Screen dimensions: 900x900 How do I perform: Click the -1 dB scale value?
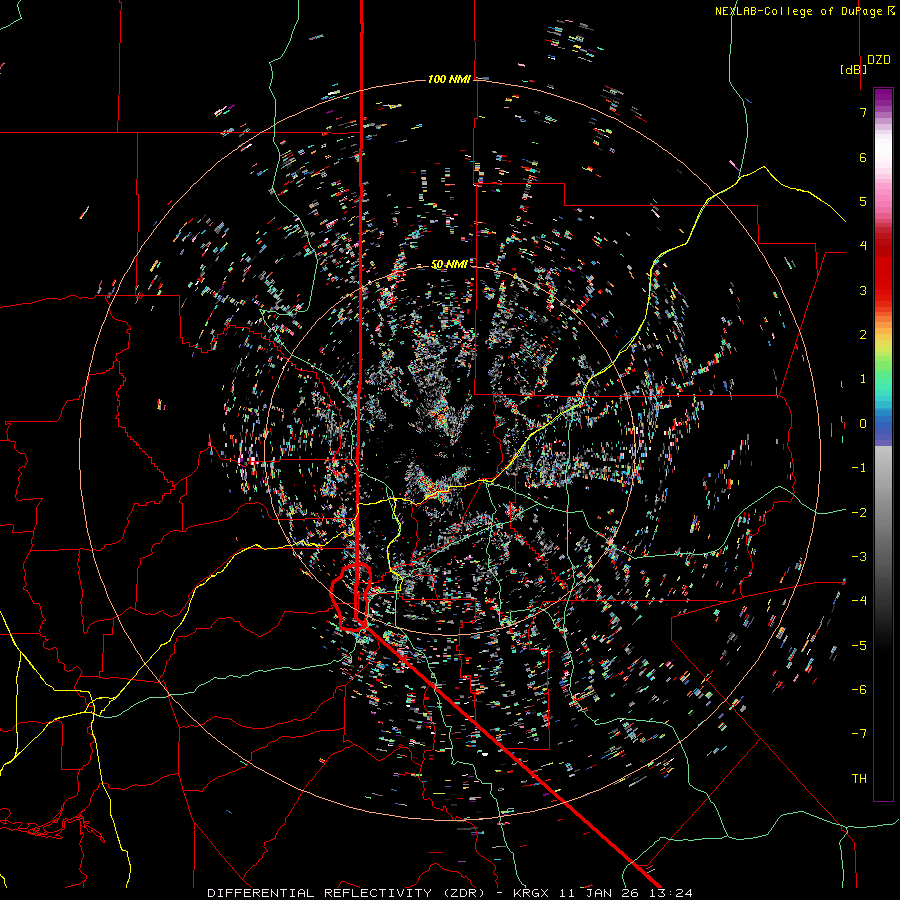point(859,468)
